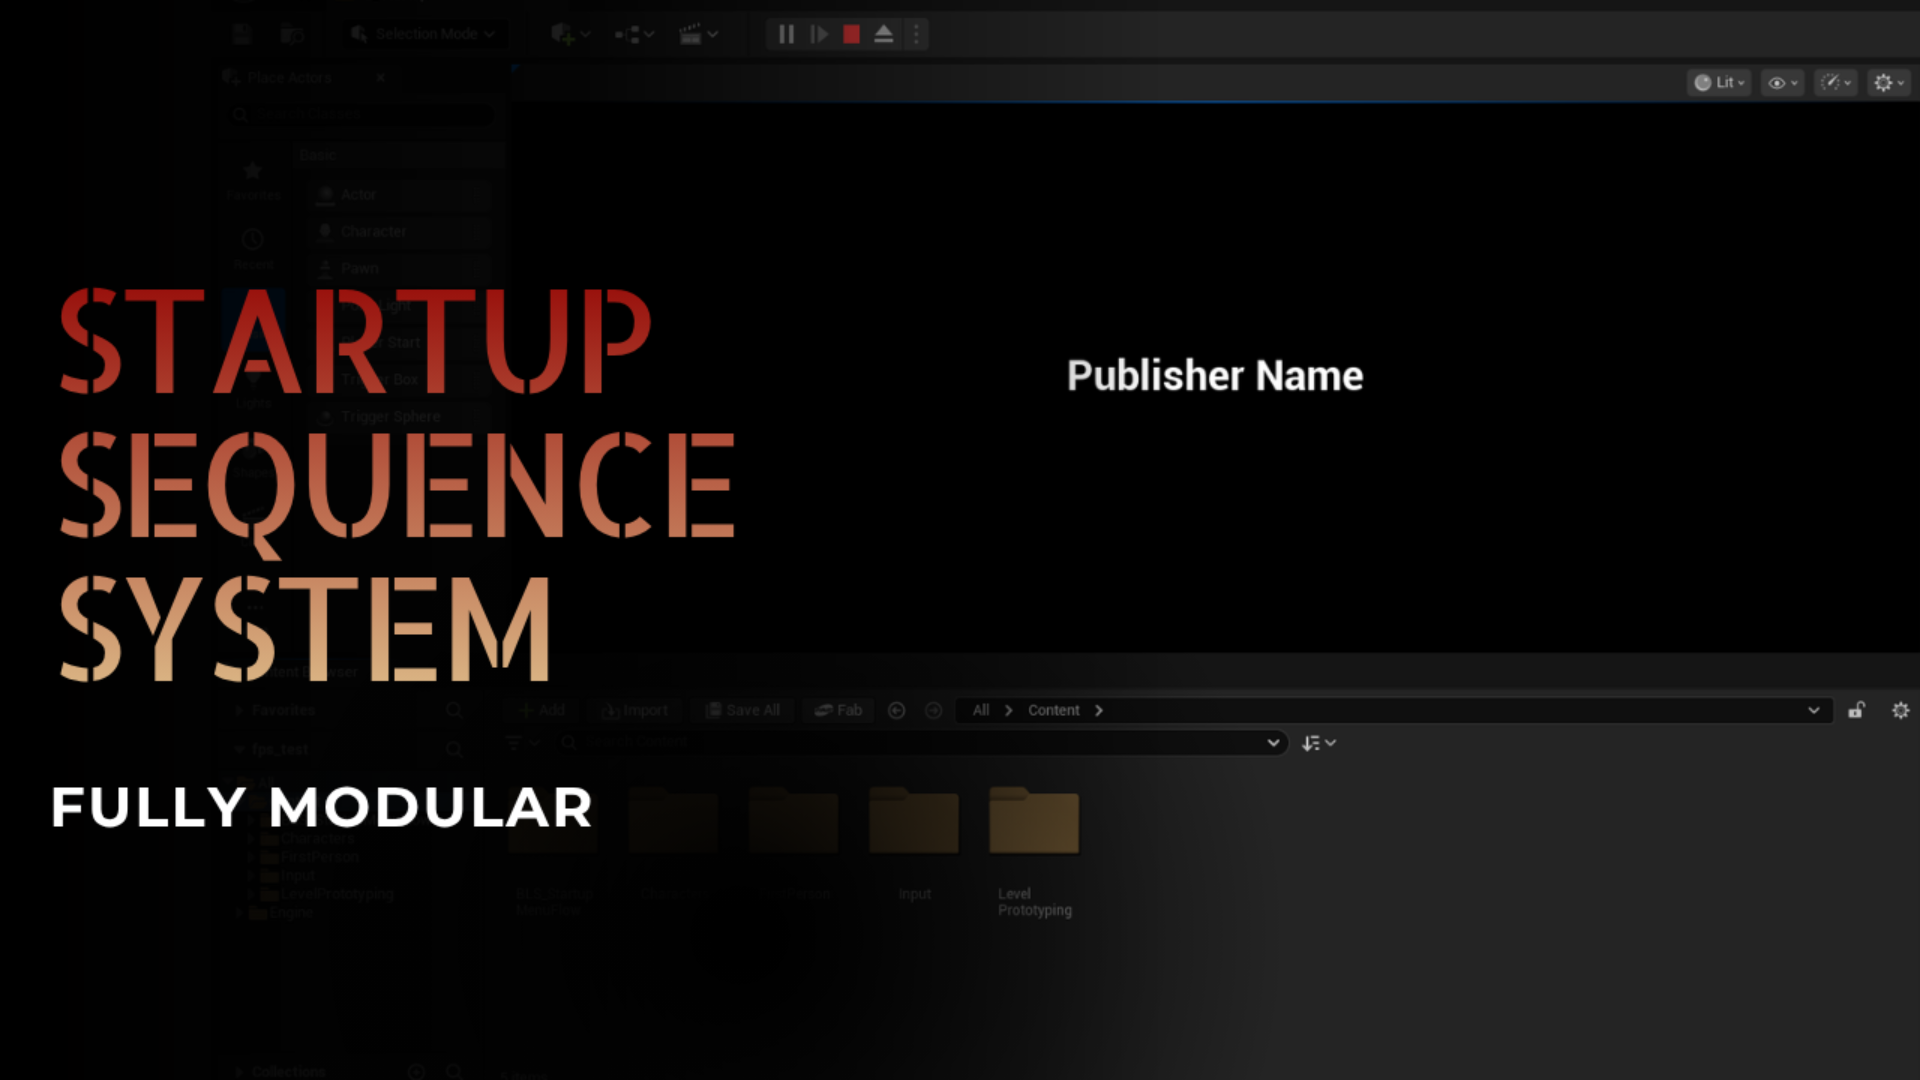
Task: Open the add content cube menu
Action: [570, 35]
